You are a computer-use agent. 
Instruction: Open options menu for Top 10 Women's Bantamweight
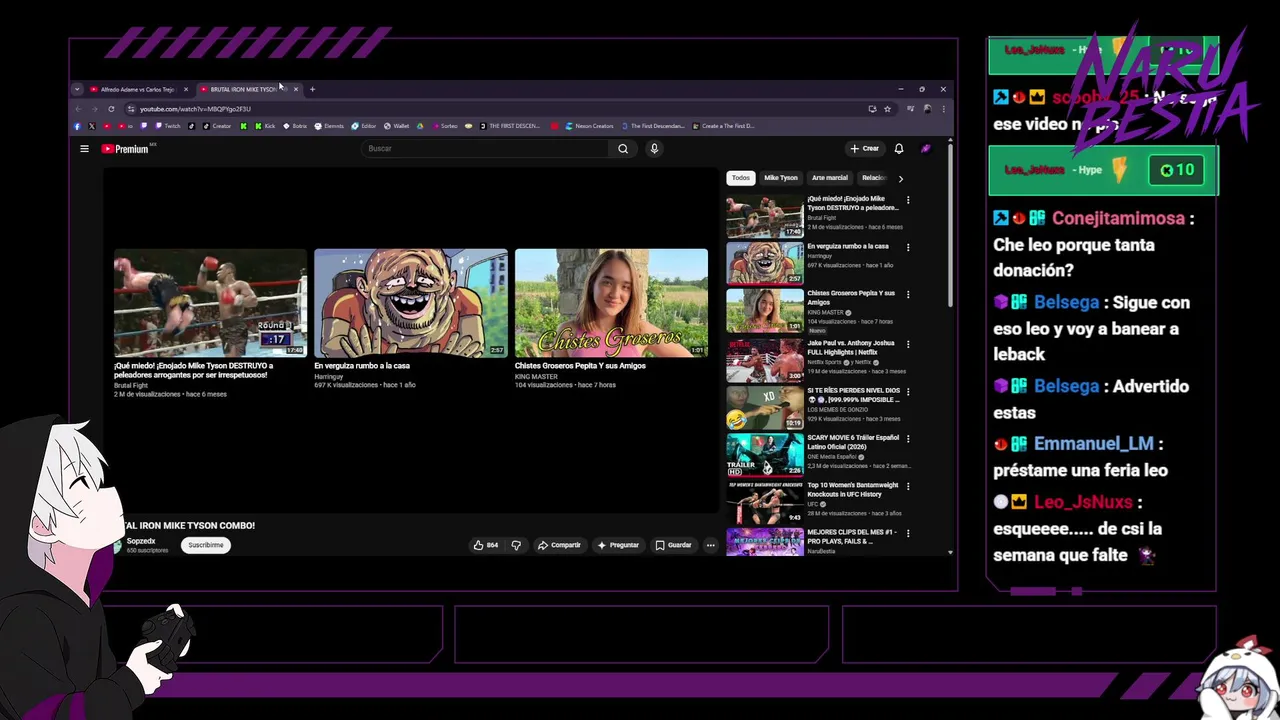[908, 486]
